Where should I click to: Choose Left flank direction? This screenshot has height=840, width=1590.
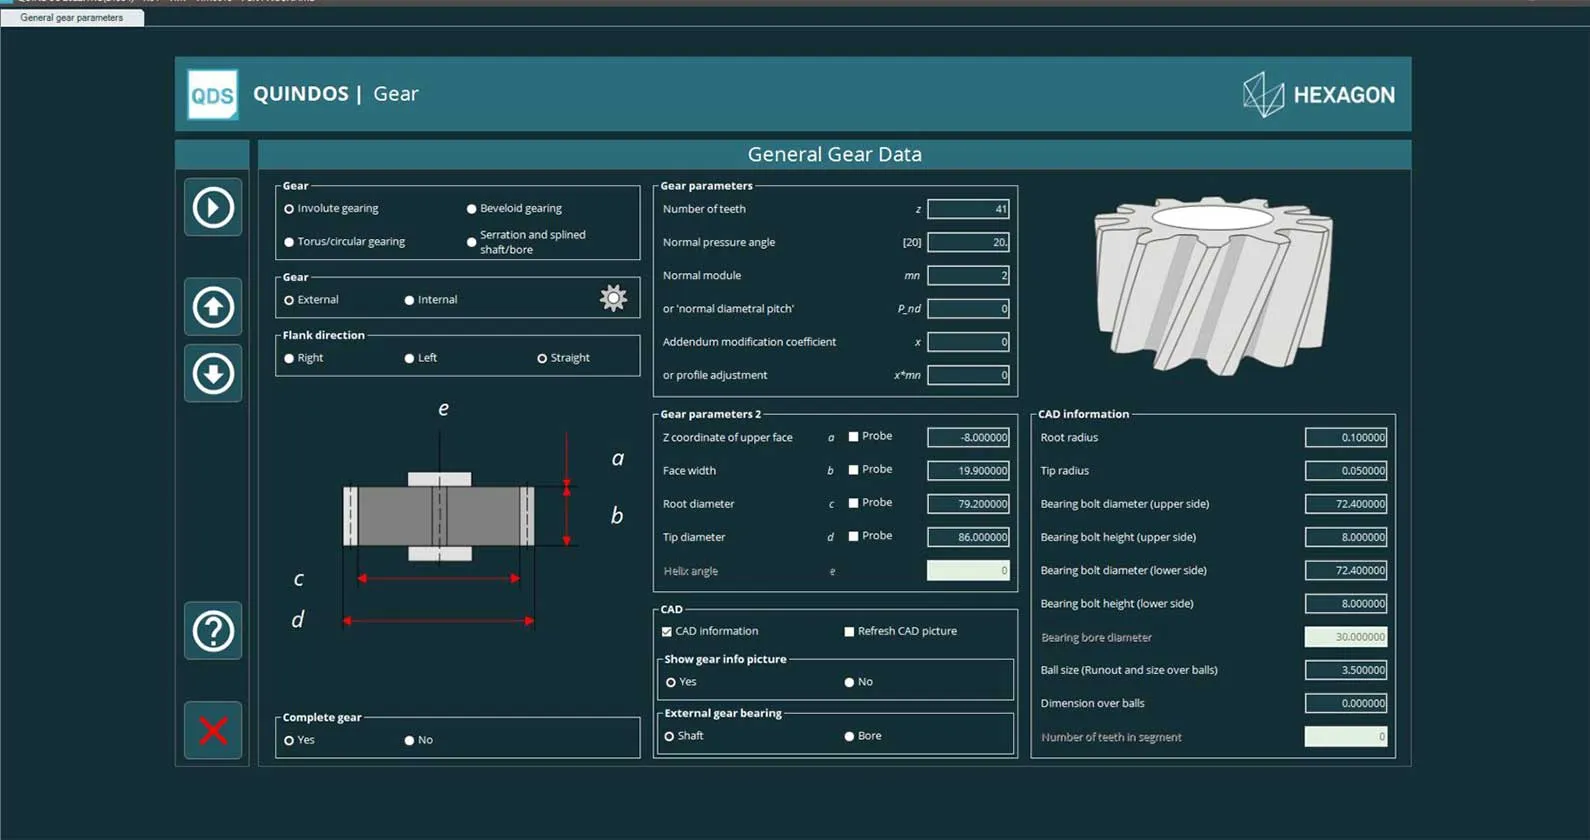tap(409, 358)
